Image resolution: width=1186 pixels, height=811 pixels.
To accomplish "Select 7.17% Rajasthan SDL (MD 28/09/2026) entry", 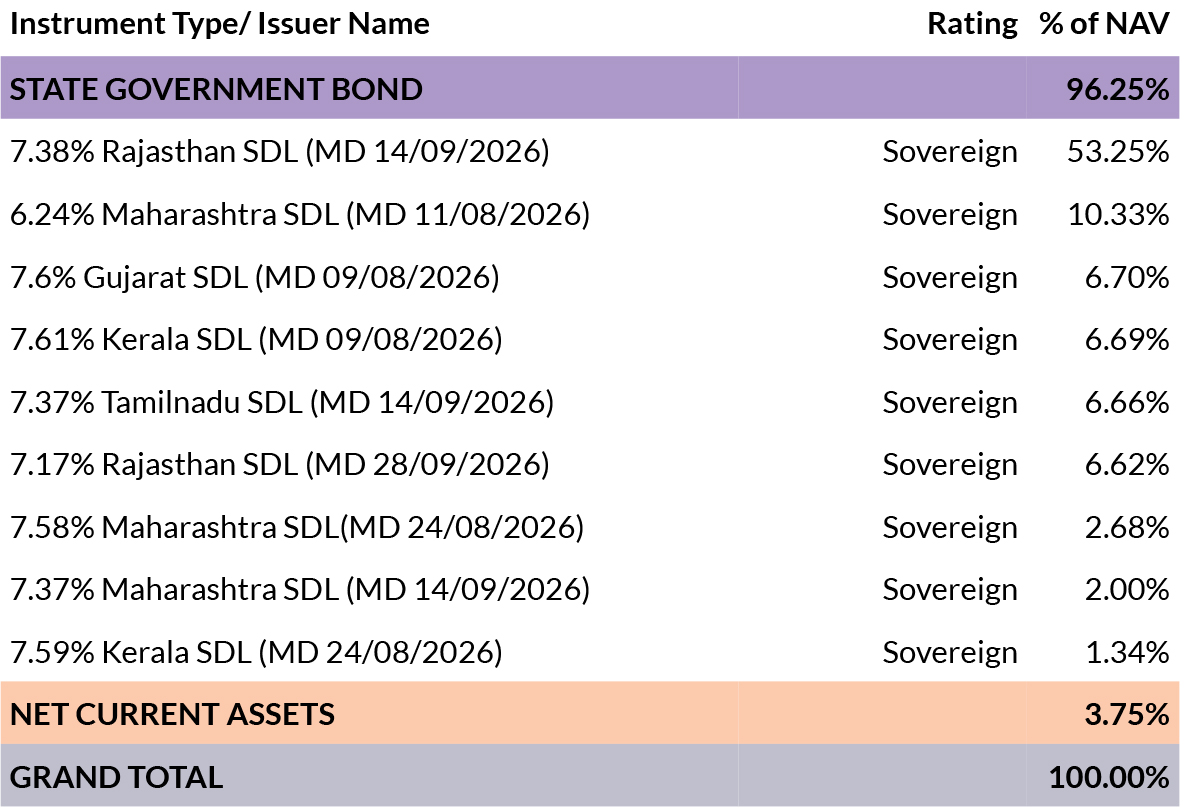I will tap(280, 465).
